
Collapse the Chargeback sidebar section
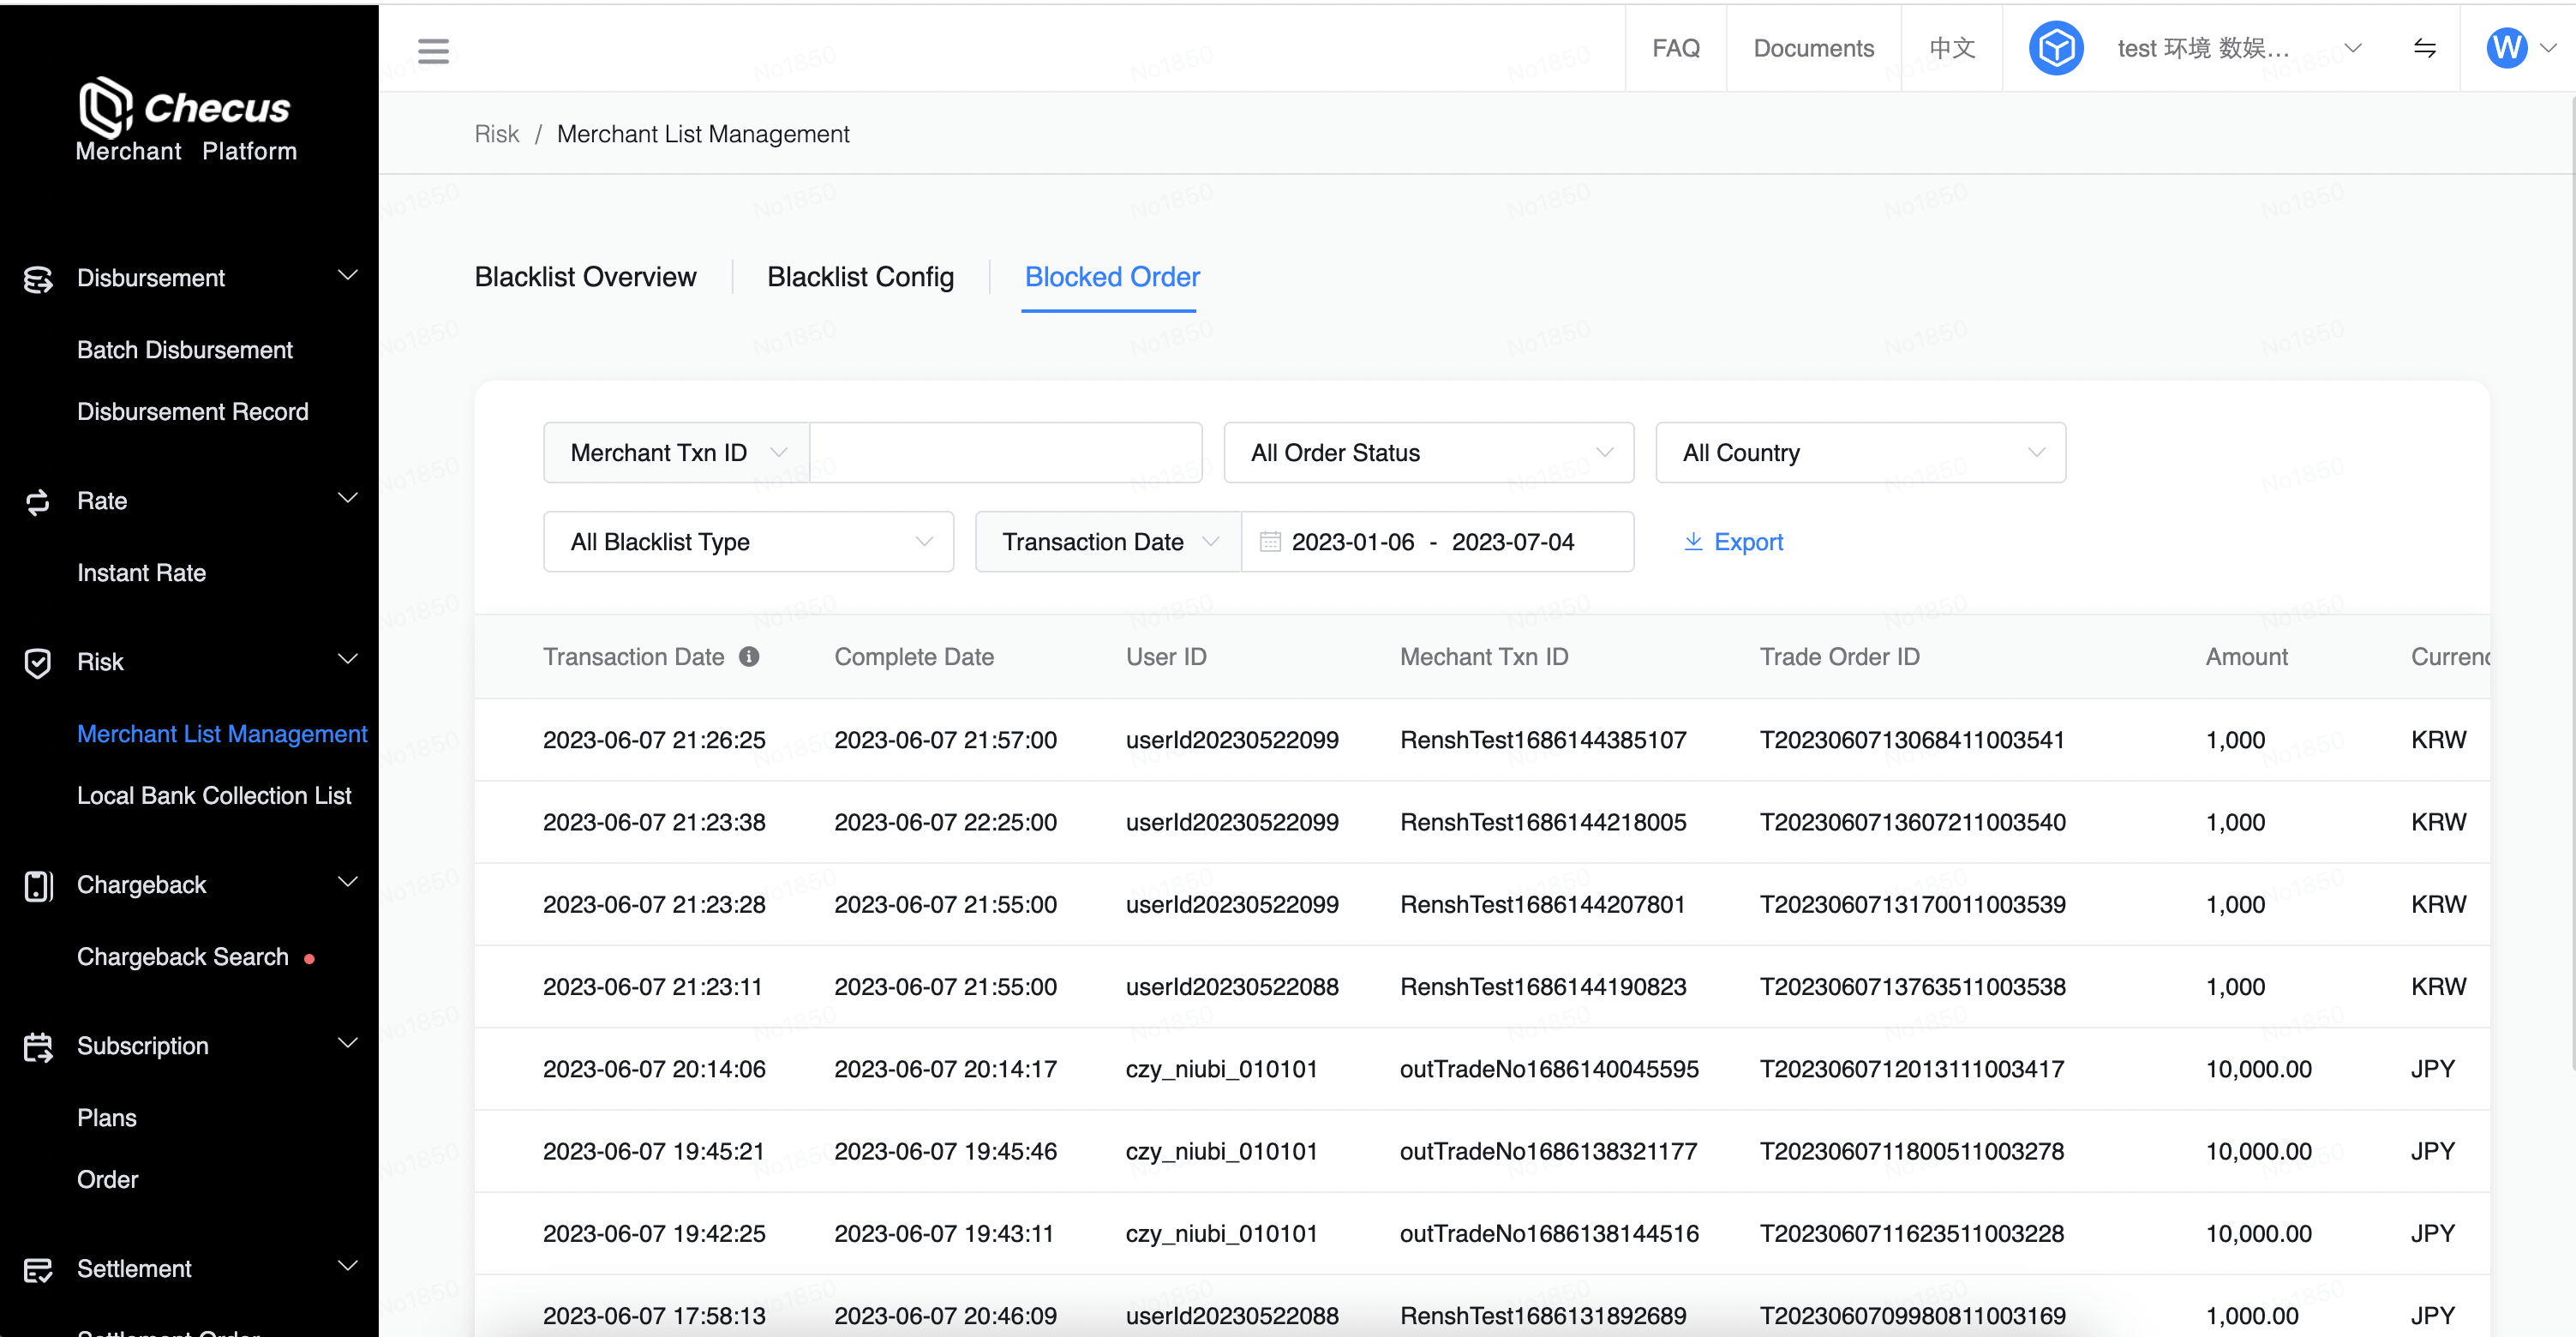click(347, 882)
